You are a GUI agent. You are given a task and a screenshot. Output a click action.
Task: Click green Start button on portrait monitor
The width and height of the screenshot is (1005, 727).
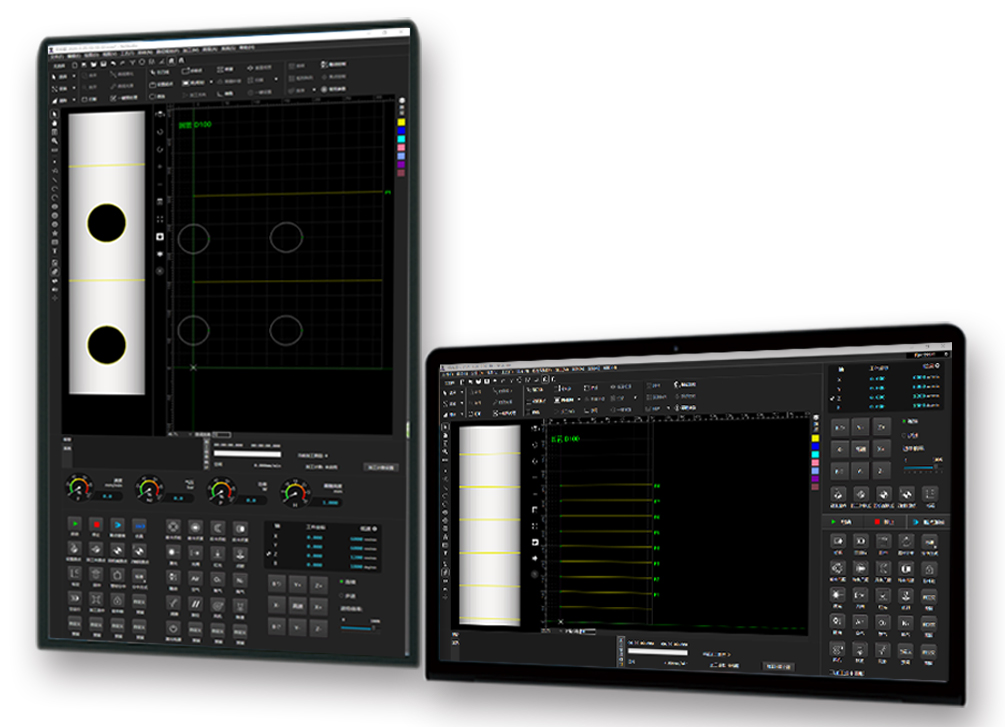(75, 523)
